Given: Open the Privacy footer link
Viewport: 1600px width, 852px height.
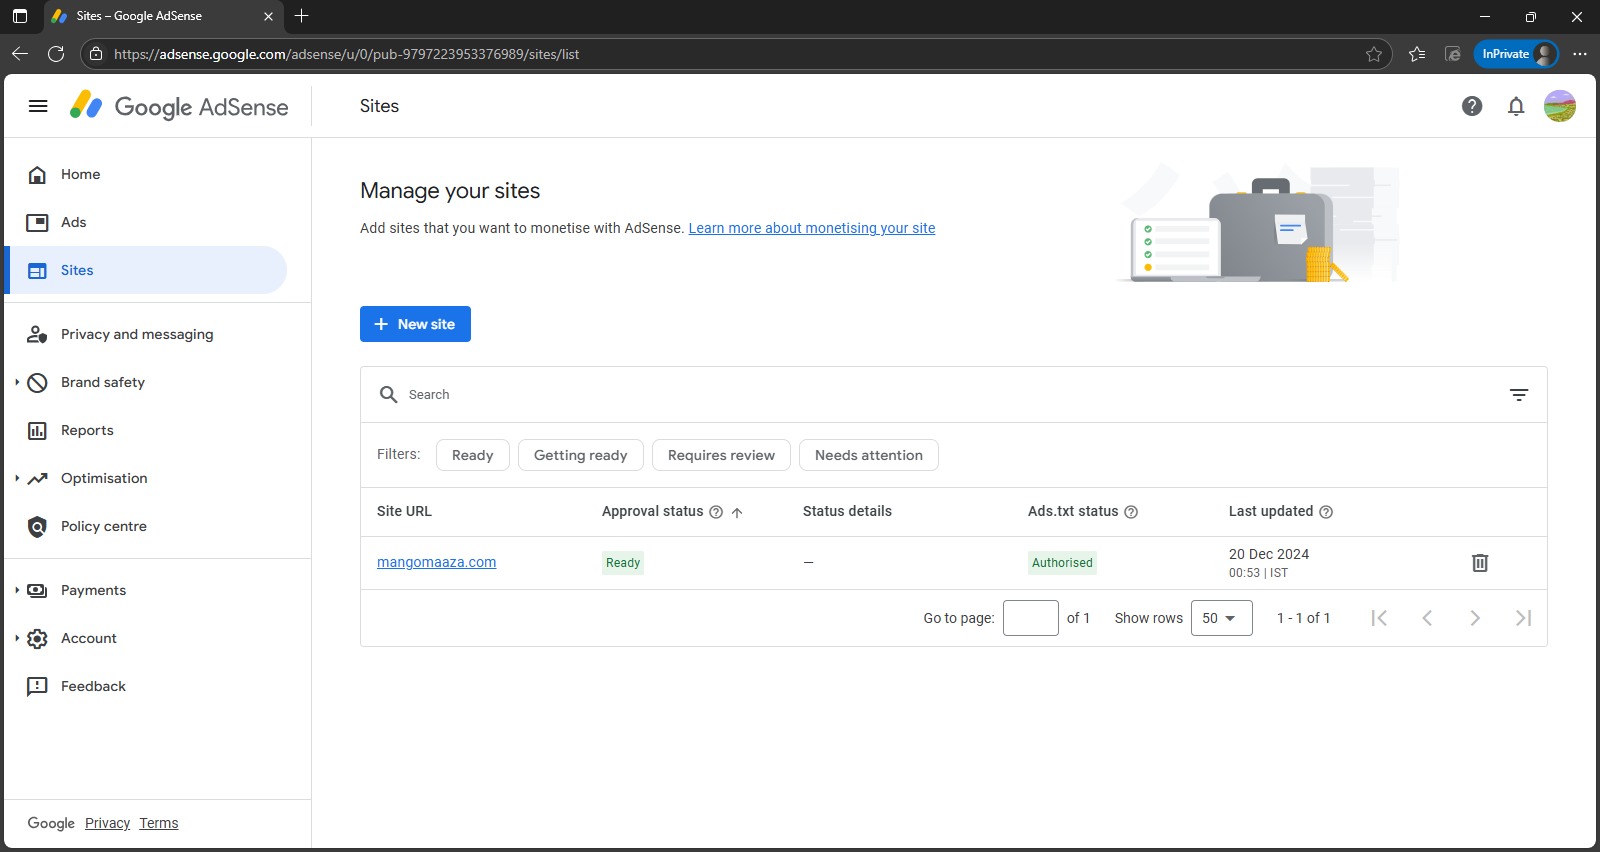Looking at the screenshot, I should click(x=107, y=823).
